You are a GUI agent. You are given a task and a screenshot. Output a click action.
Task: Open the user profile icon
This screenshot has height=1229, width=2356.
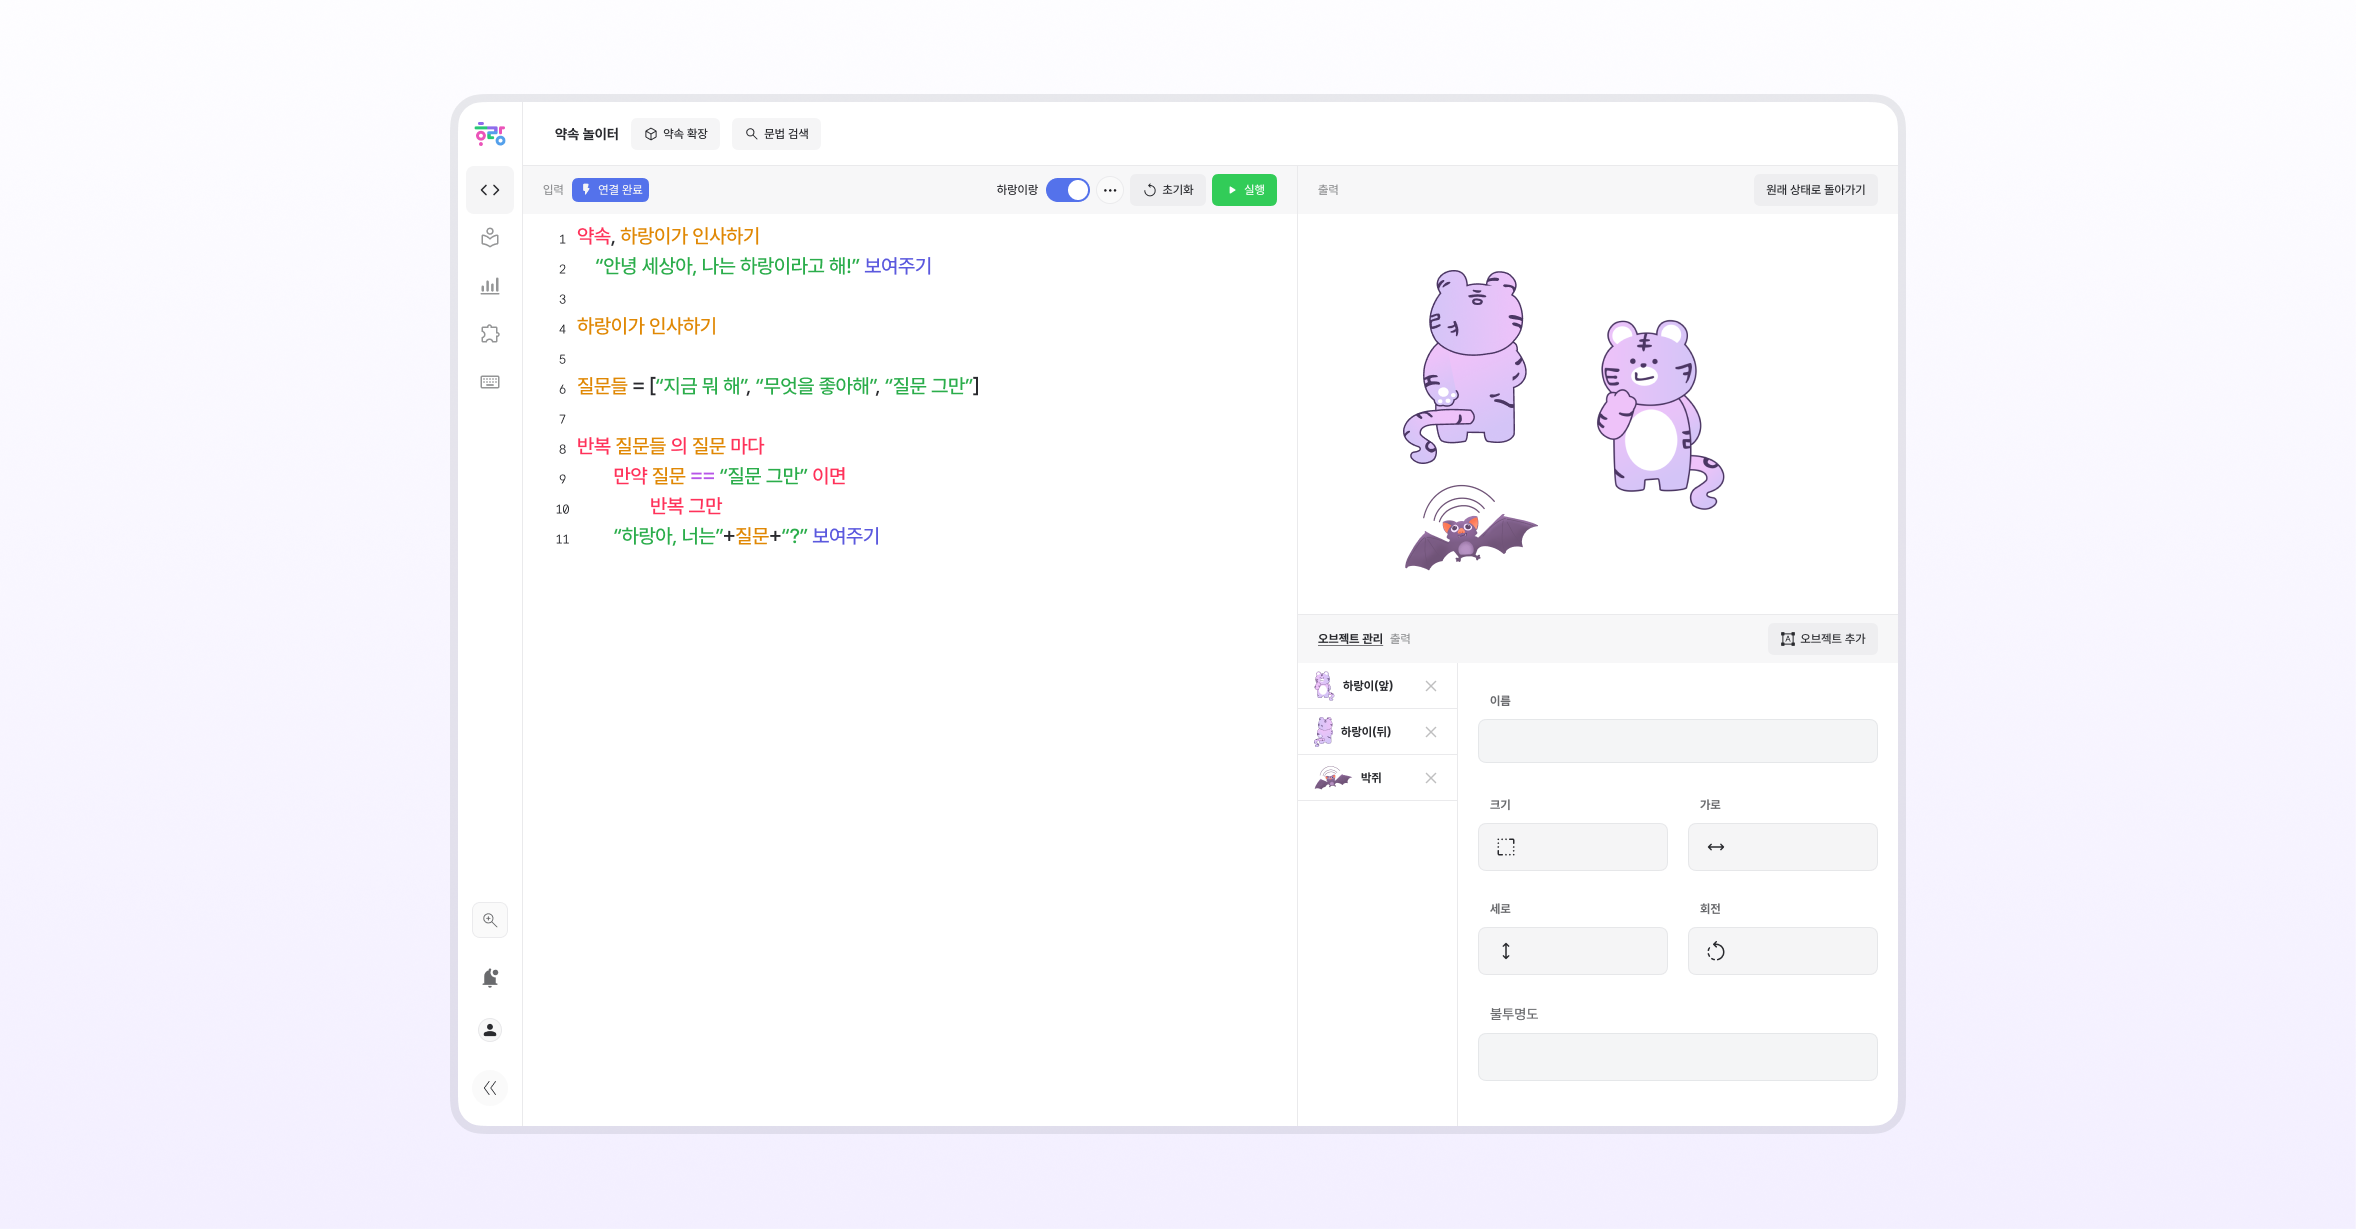[490, 1030]
